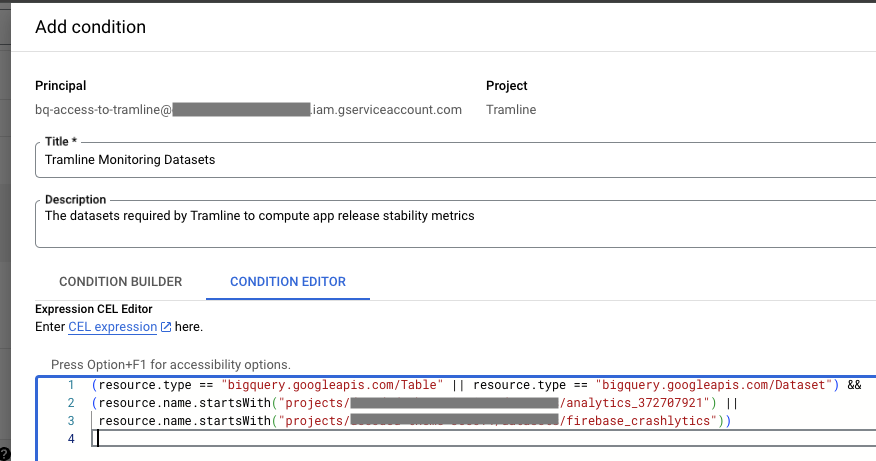
Task: Click the help question mark icon at bottom left
Action: click(x=4, y=454)
